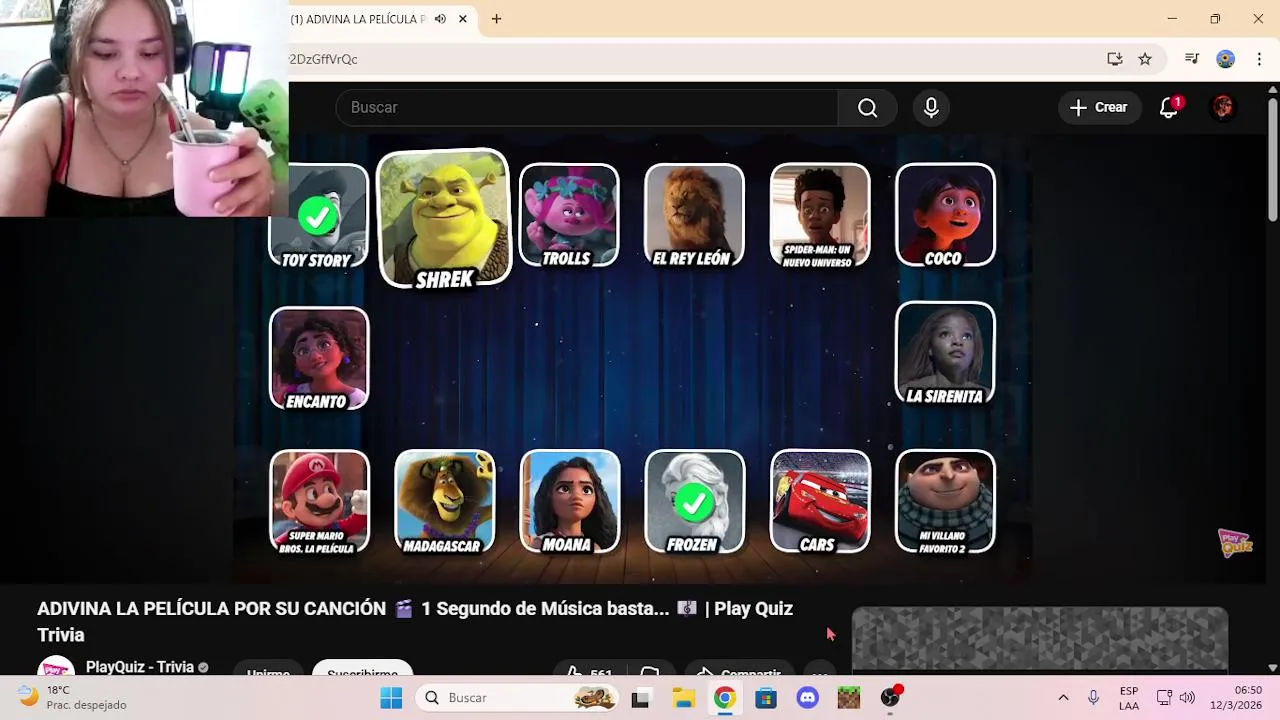The width and height of the screenshot is (1280, 720).
Task: Click the Mi Villano Favorito 2 card
Action: click(x=945, y=501)
